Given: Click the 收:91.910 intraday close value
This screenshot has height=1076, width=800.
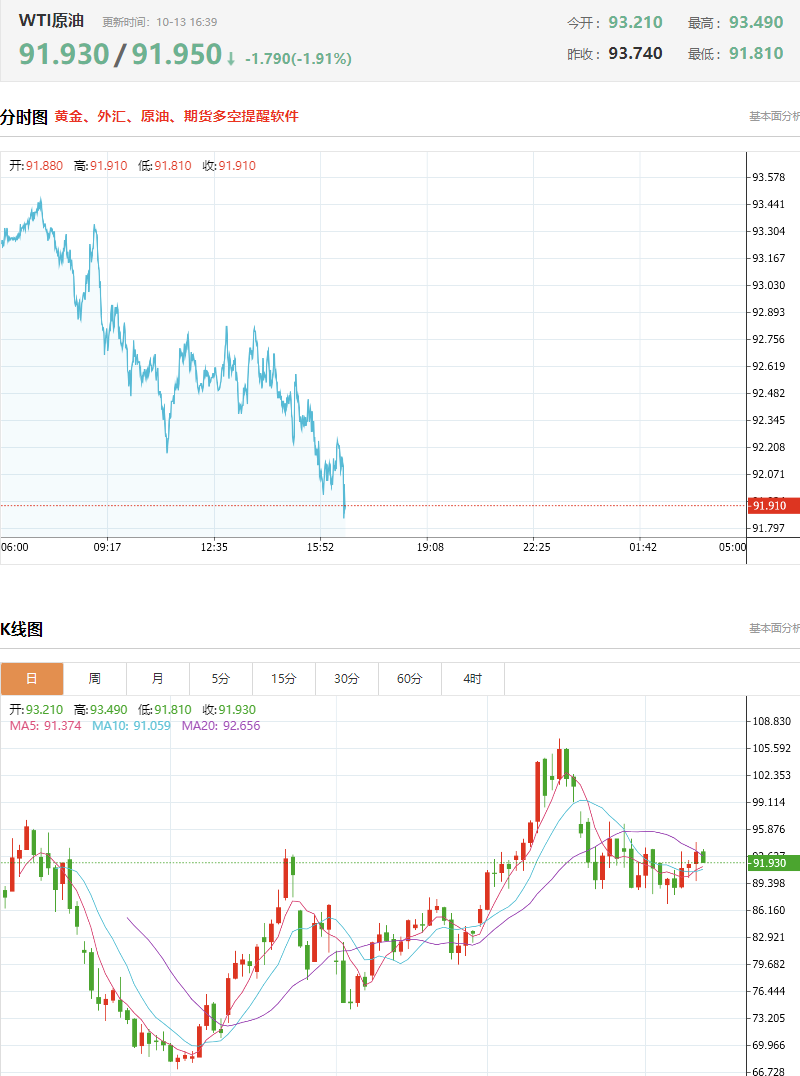Looking at the screenshot, I should point(229,165).
